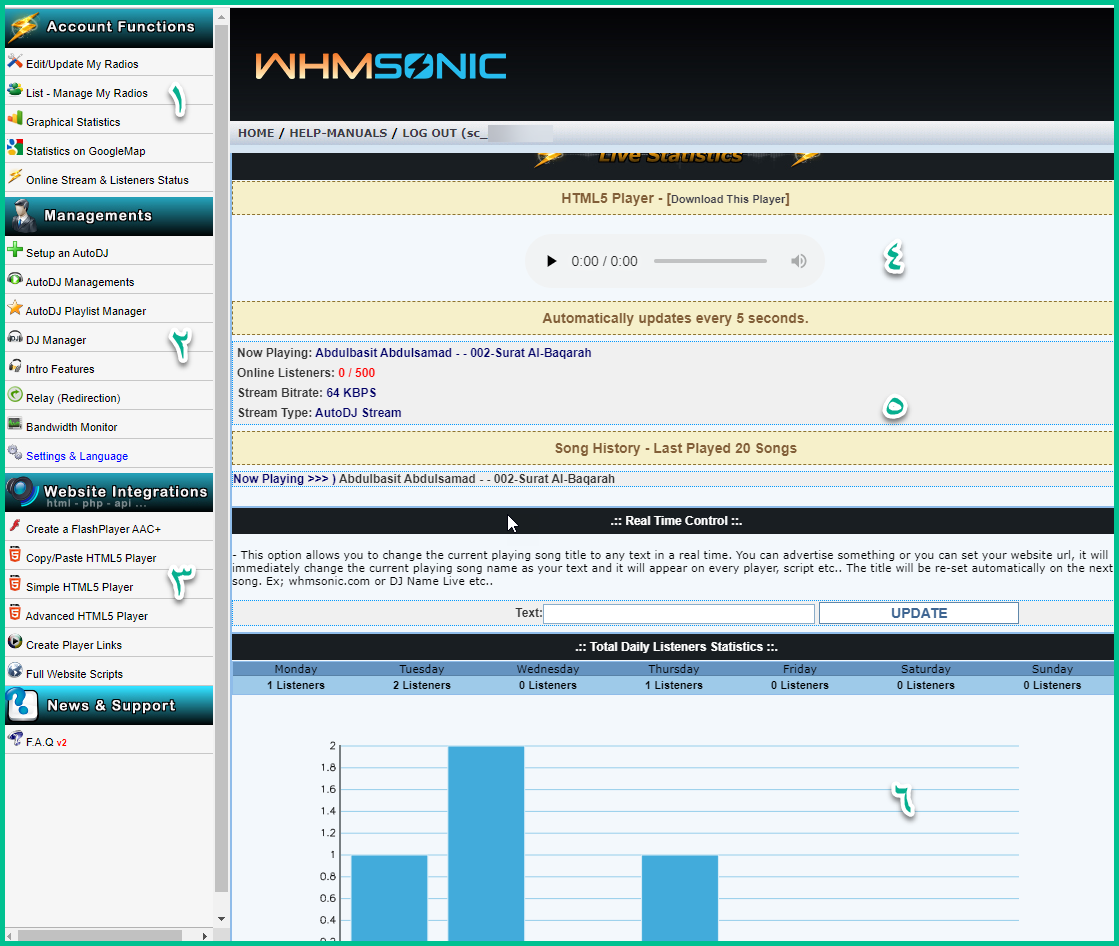This screenshot has height=946, width=1119.
Task: Click the HTML5 player seek bar
Action: tap(710, 261)
